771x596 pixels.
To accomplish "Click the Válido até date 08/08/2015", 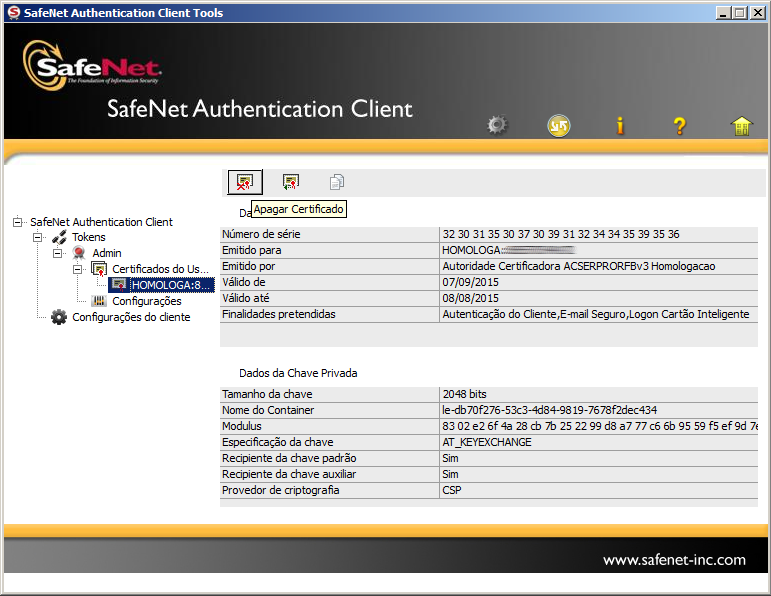I will (x=470, y=298).
